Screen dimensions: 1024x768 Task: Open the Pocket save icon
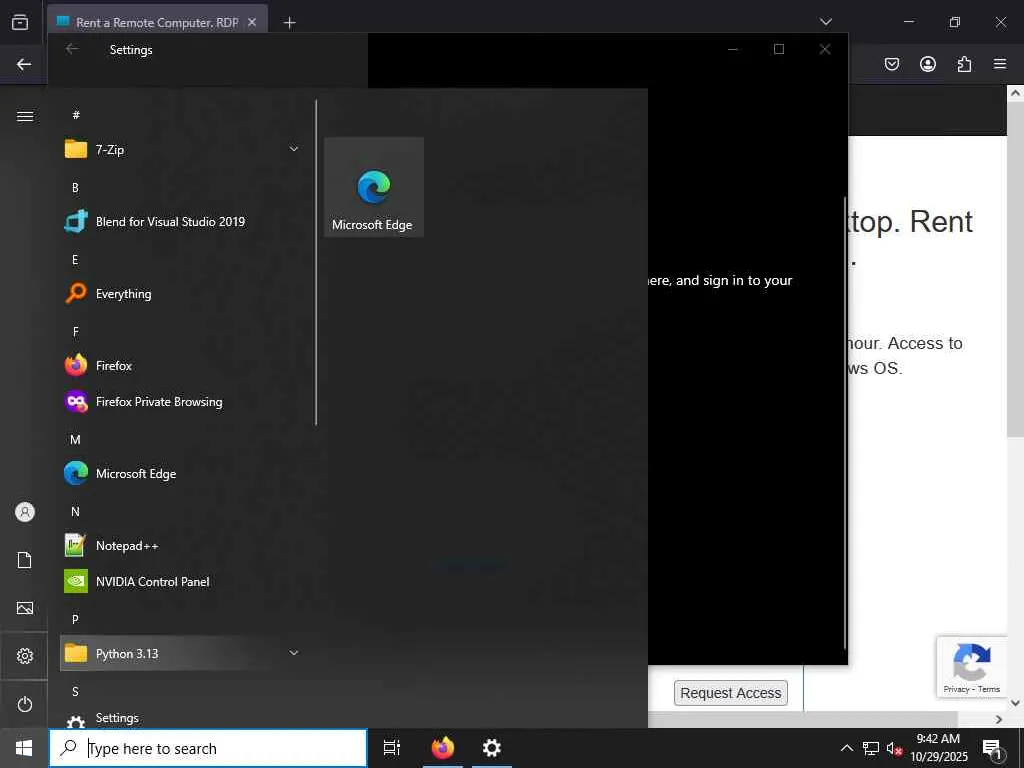coord(892,64)
